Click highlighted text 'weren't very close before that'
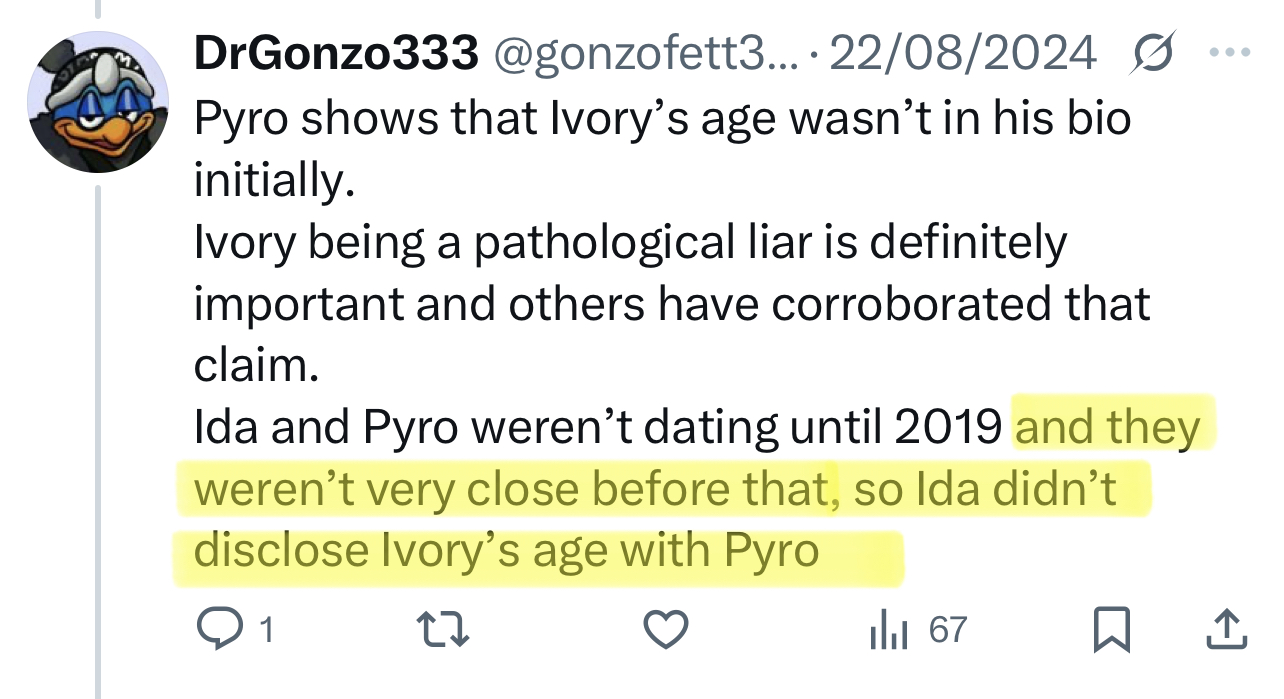 (x=510, y=489)
